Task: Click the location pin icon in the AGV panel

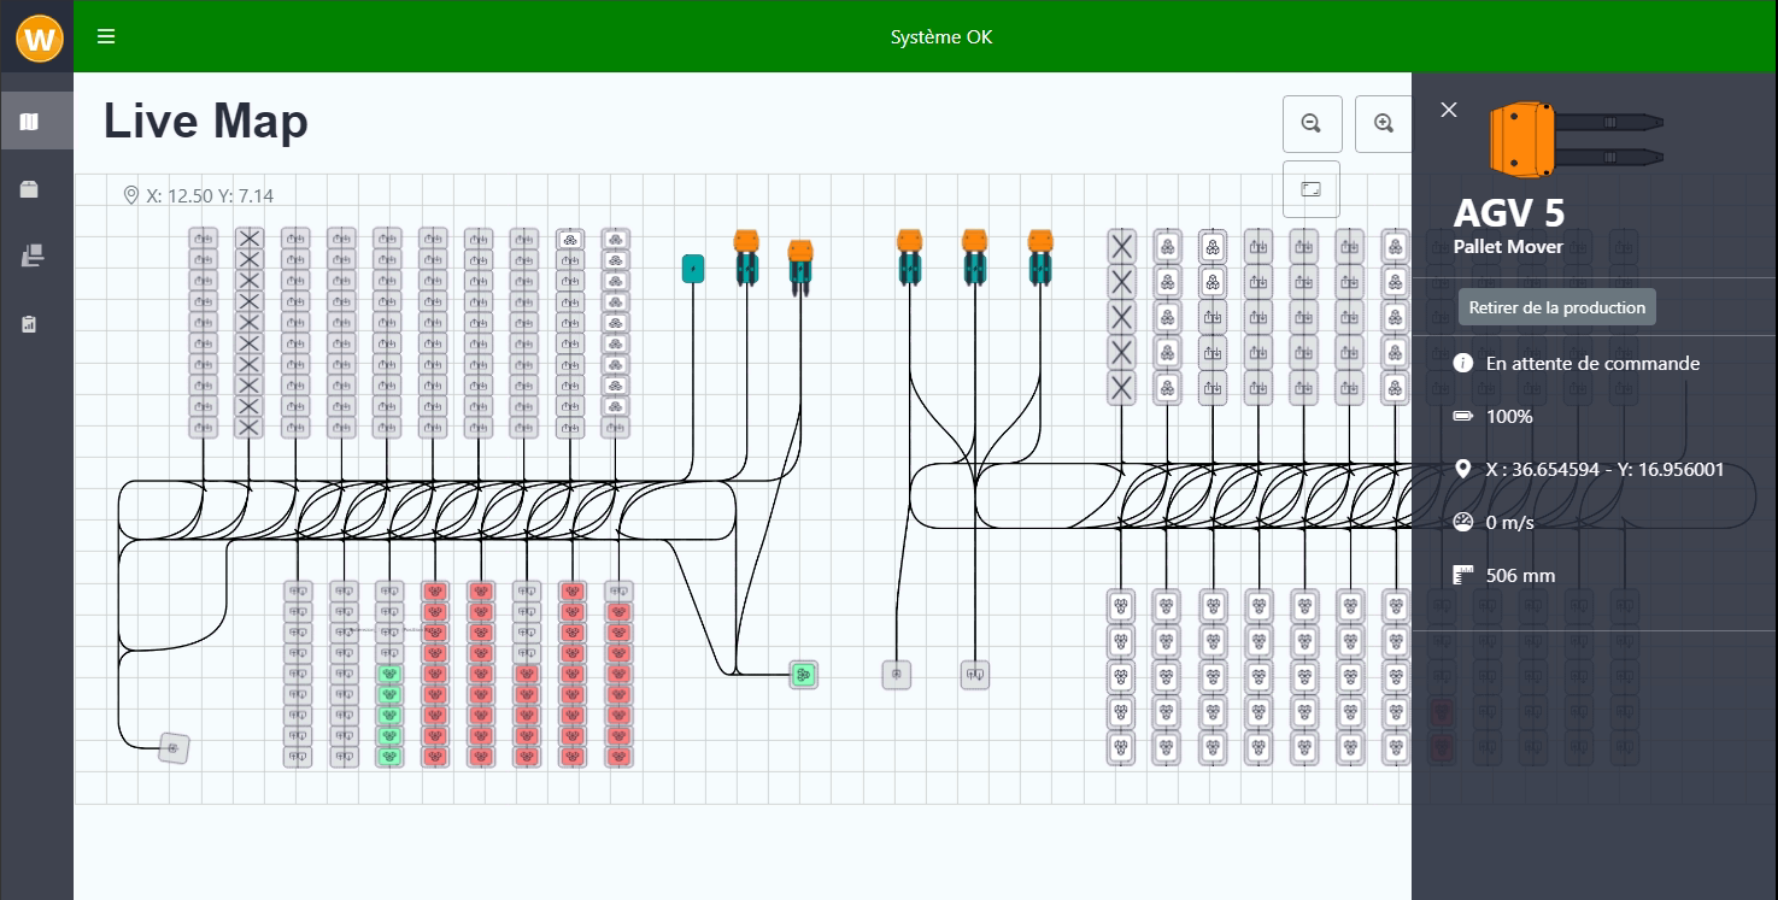Action: 1464,468
